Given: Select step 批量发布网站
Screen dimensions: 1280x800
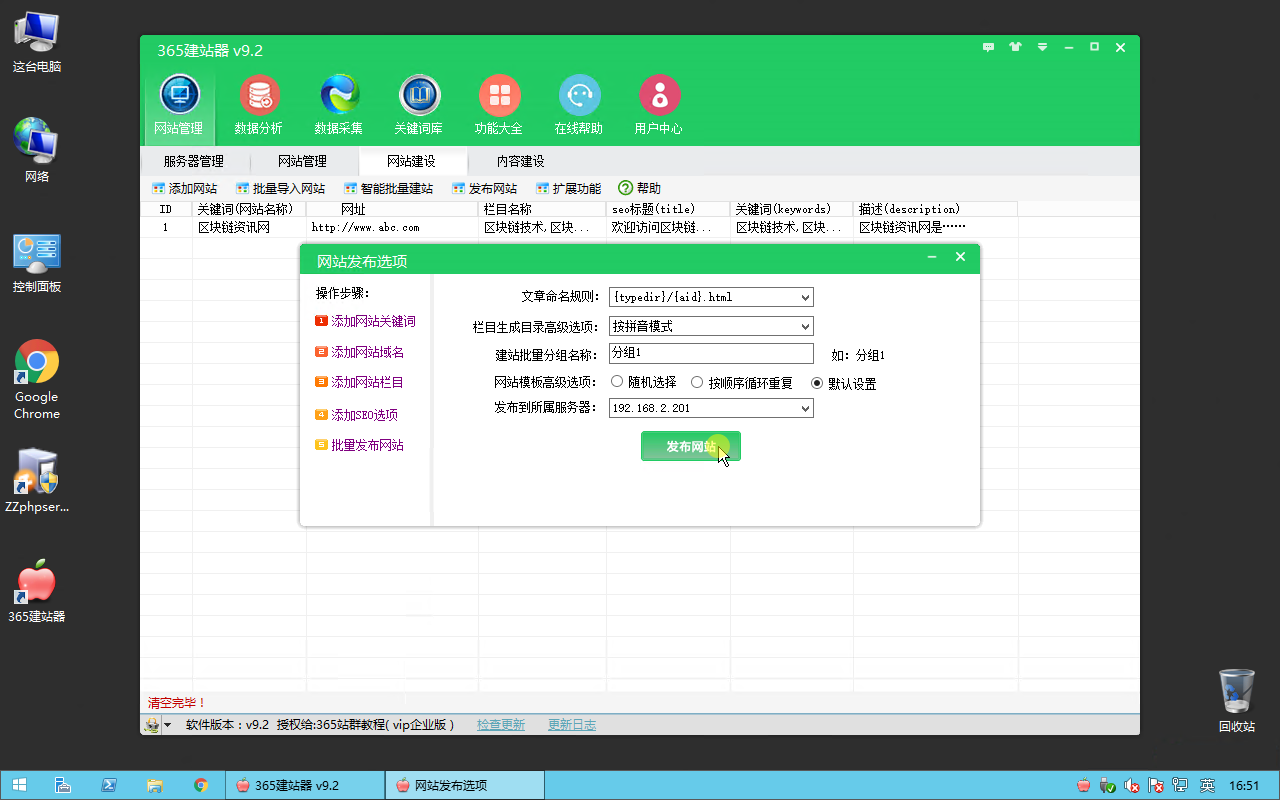Looking at the screenshot, I should tap(359, 445).
